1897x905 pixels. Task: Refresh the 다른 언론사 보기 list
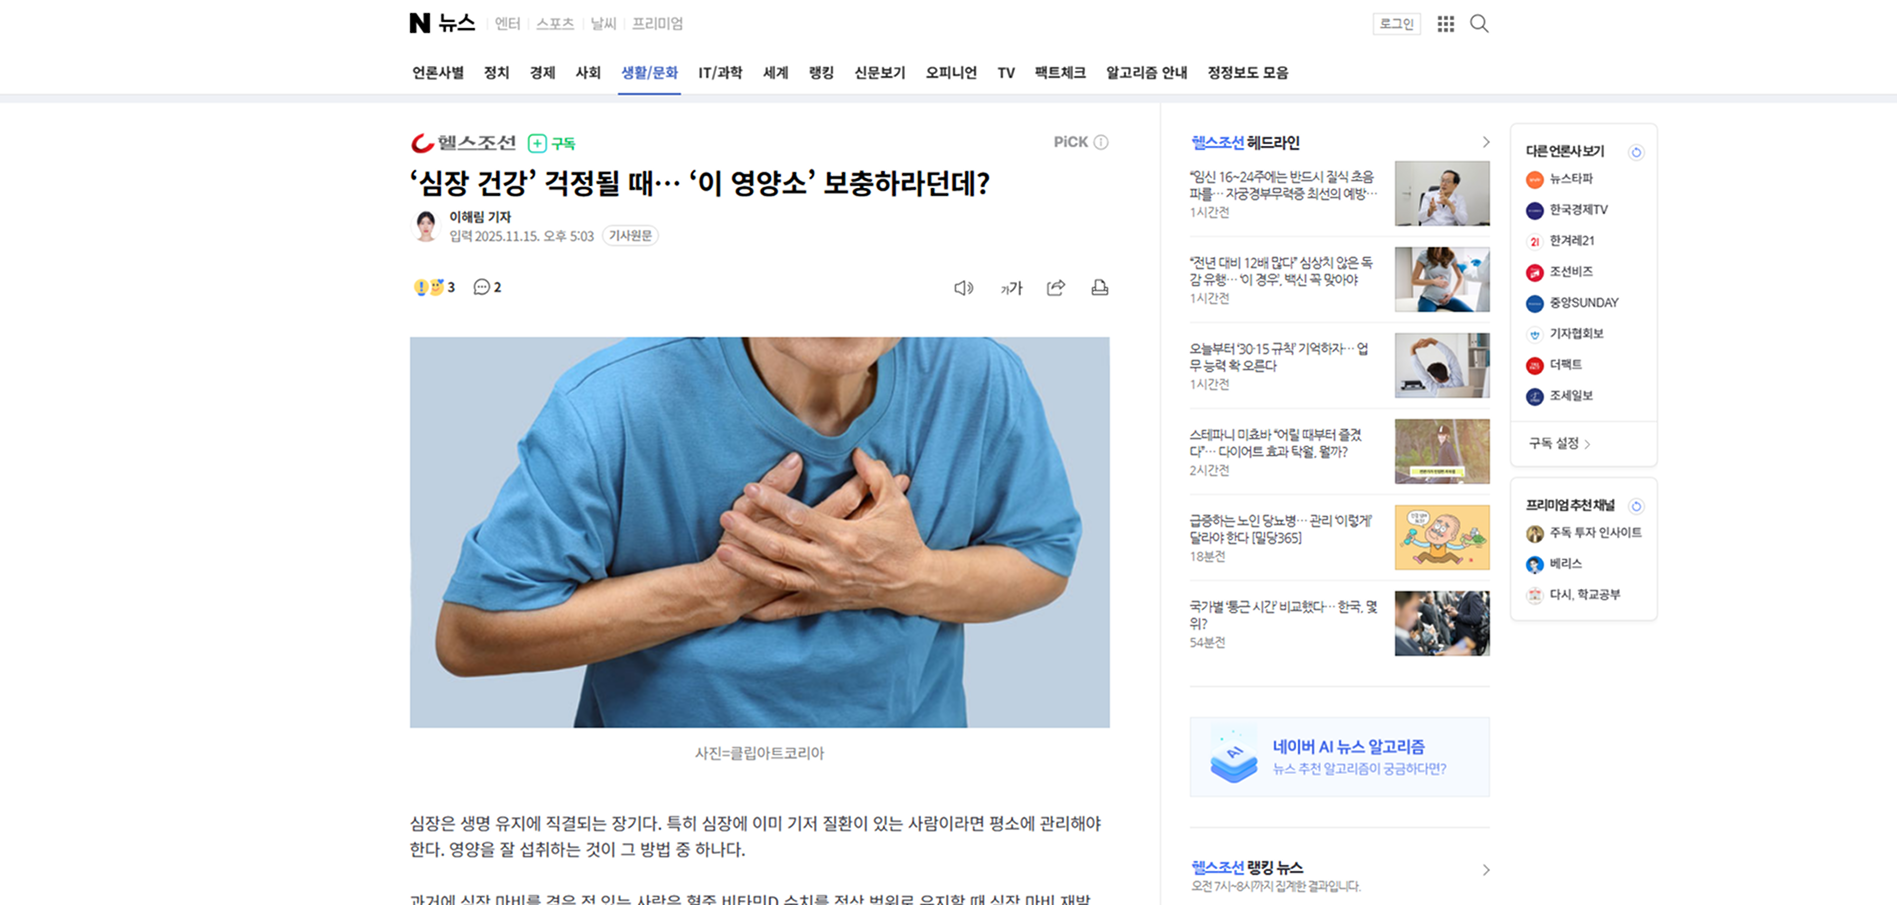pos(1636,152)
